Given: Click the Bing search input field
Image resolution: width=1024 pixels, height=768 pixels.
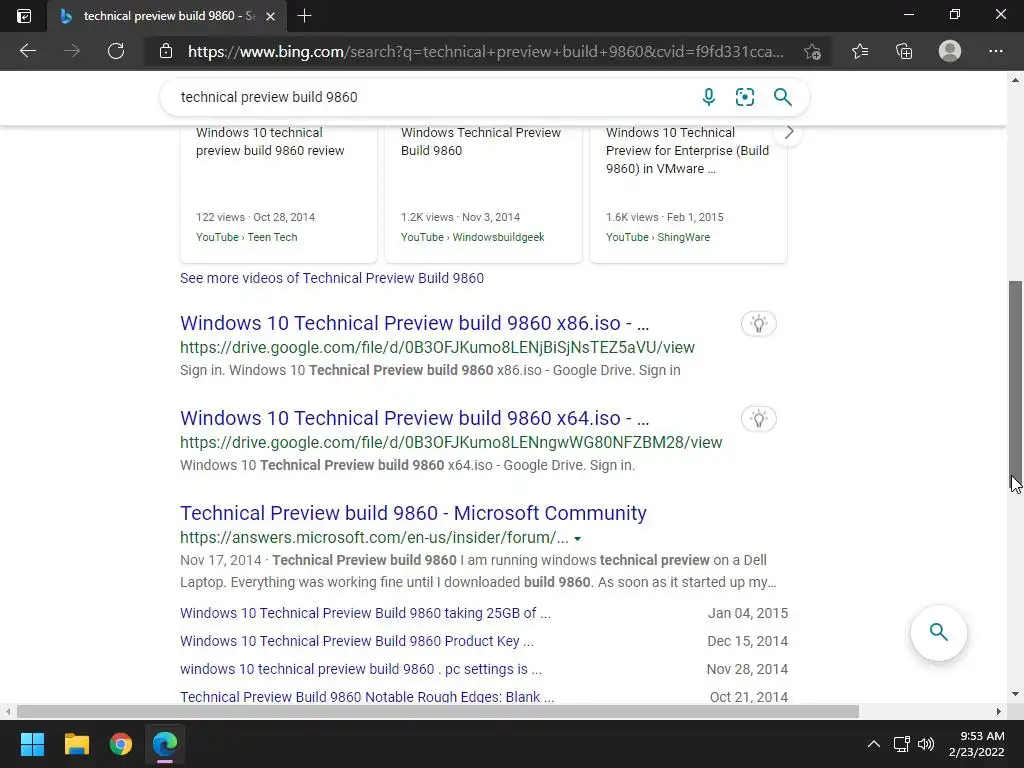Looking at the screenshot, I should 431,97.
